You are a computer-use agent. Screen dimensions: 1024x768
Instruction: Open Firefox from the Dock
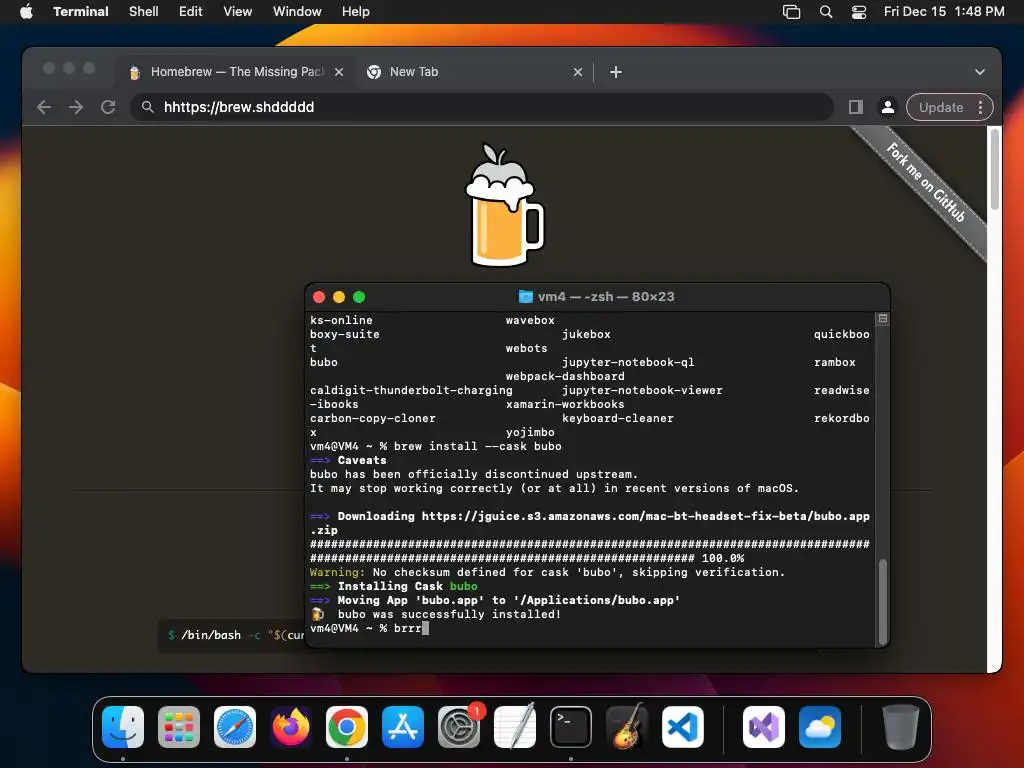click(291, 727)
